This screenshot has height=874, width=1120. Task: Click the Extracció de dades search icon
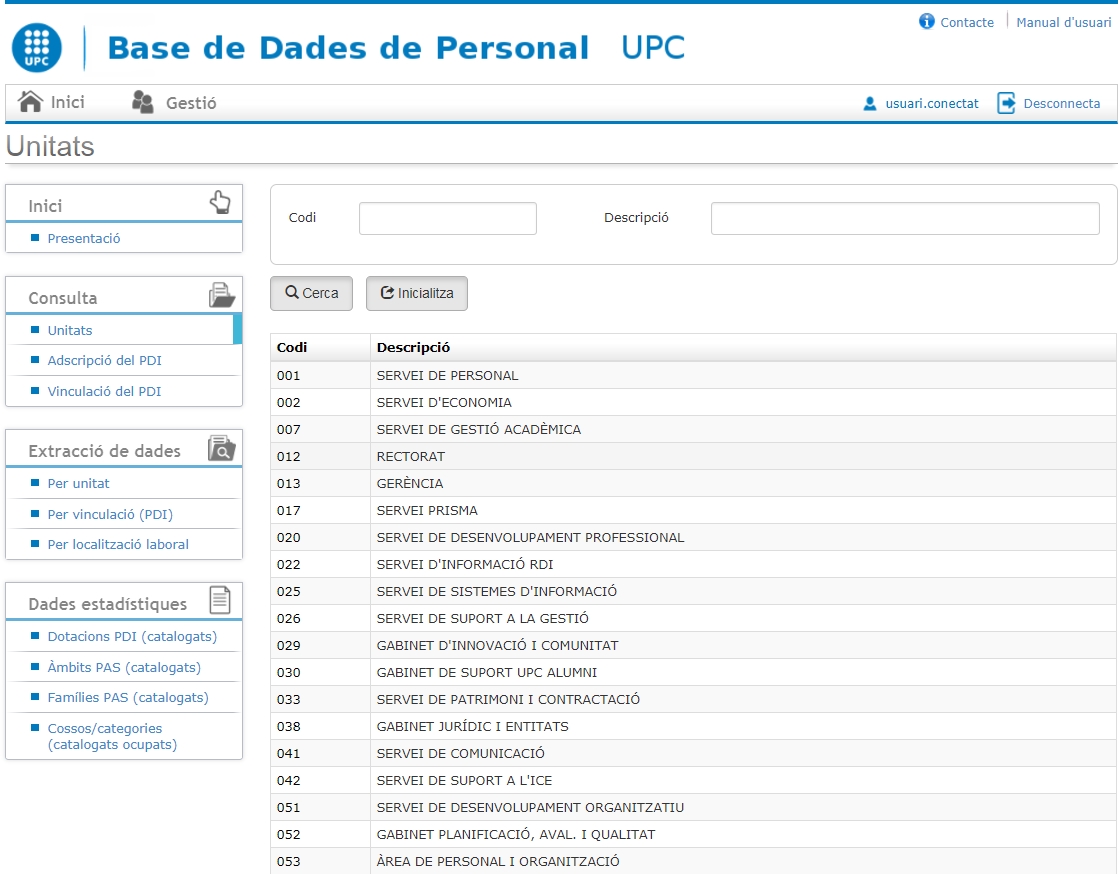[x=221, y=449]
